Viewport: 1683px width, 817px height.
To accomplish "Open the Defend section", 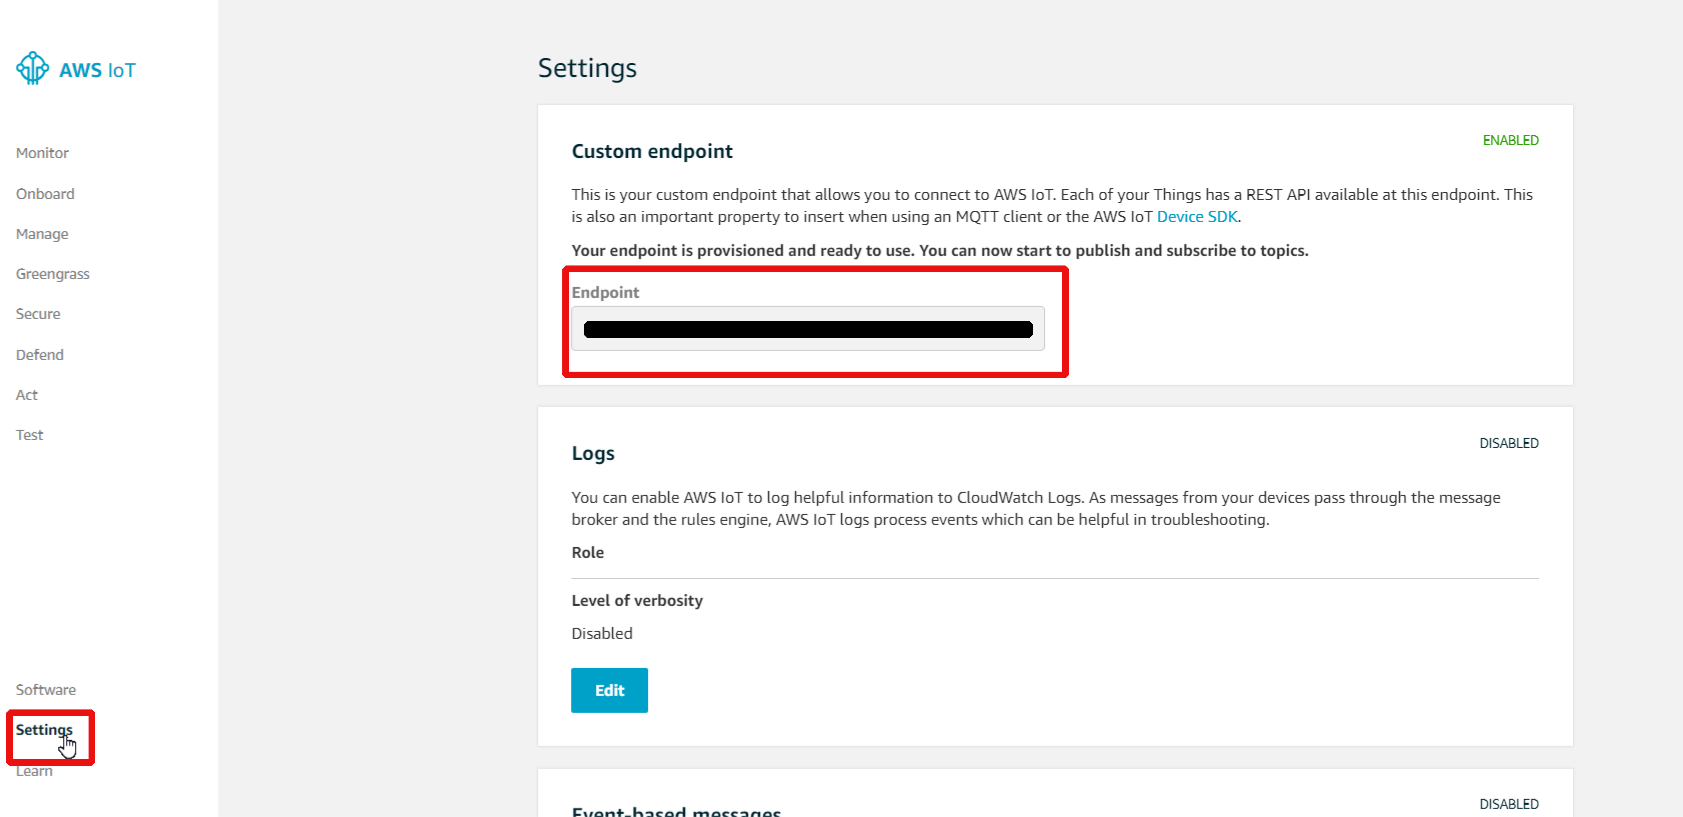I will tap(40, 355).
